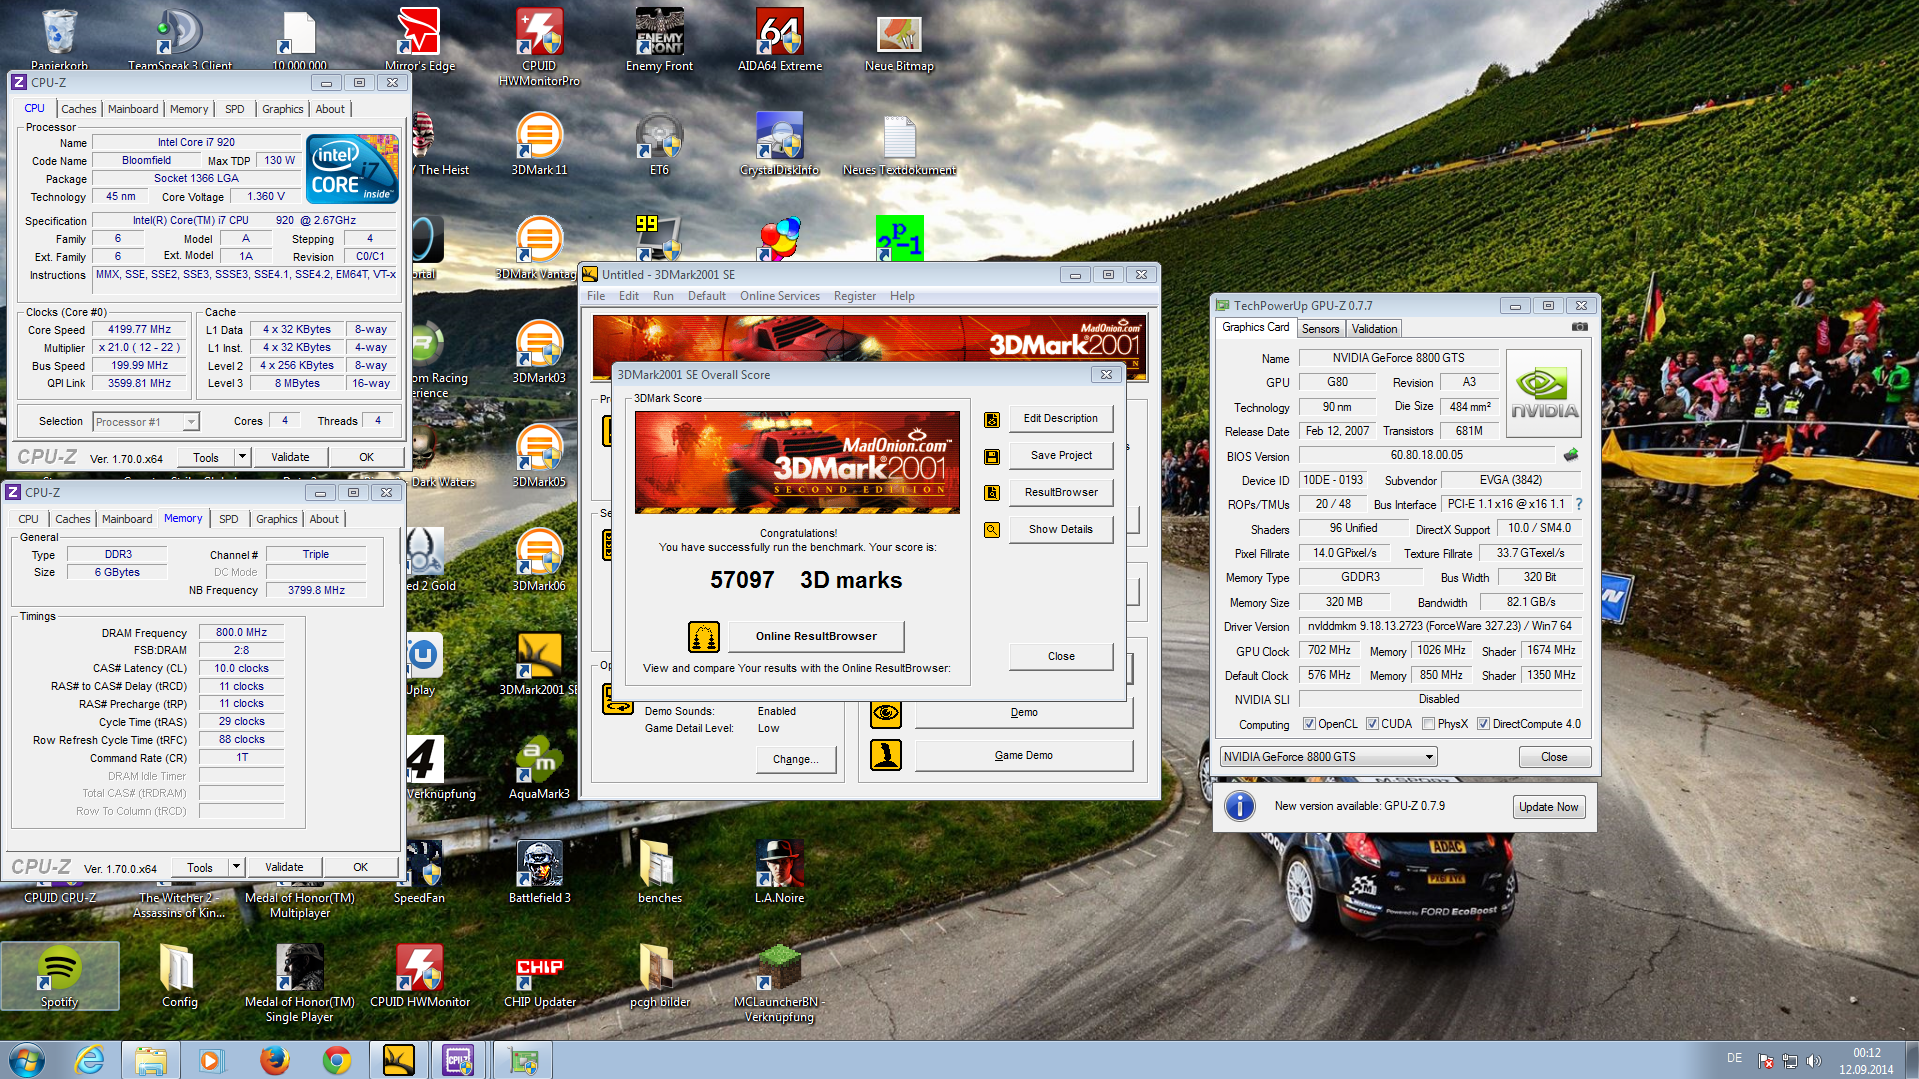This screenshot has height=1079, width=1919.
Task: Click the ResultBrowser button
Action: [x=1060, y=493]
